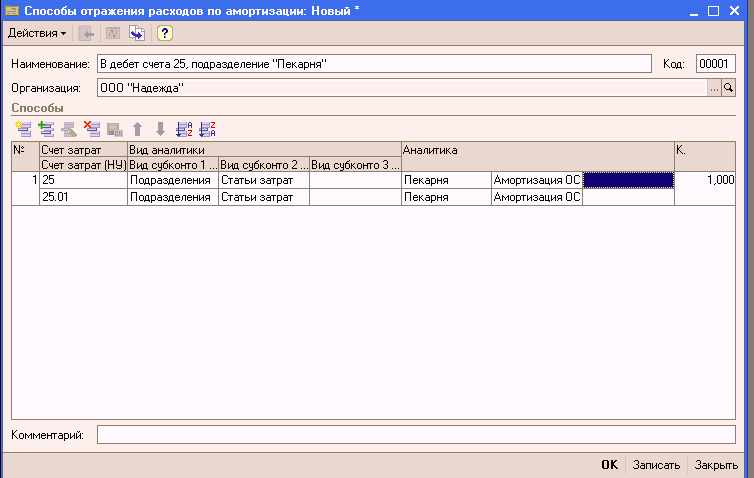The image size is (754, 478).
Task: Click the Код field containing 00001
Action: click(x=715, y=64)
